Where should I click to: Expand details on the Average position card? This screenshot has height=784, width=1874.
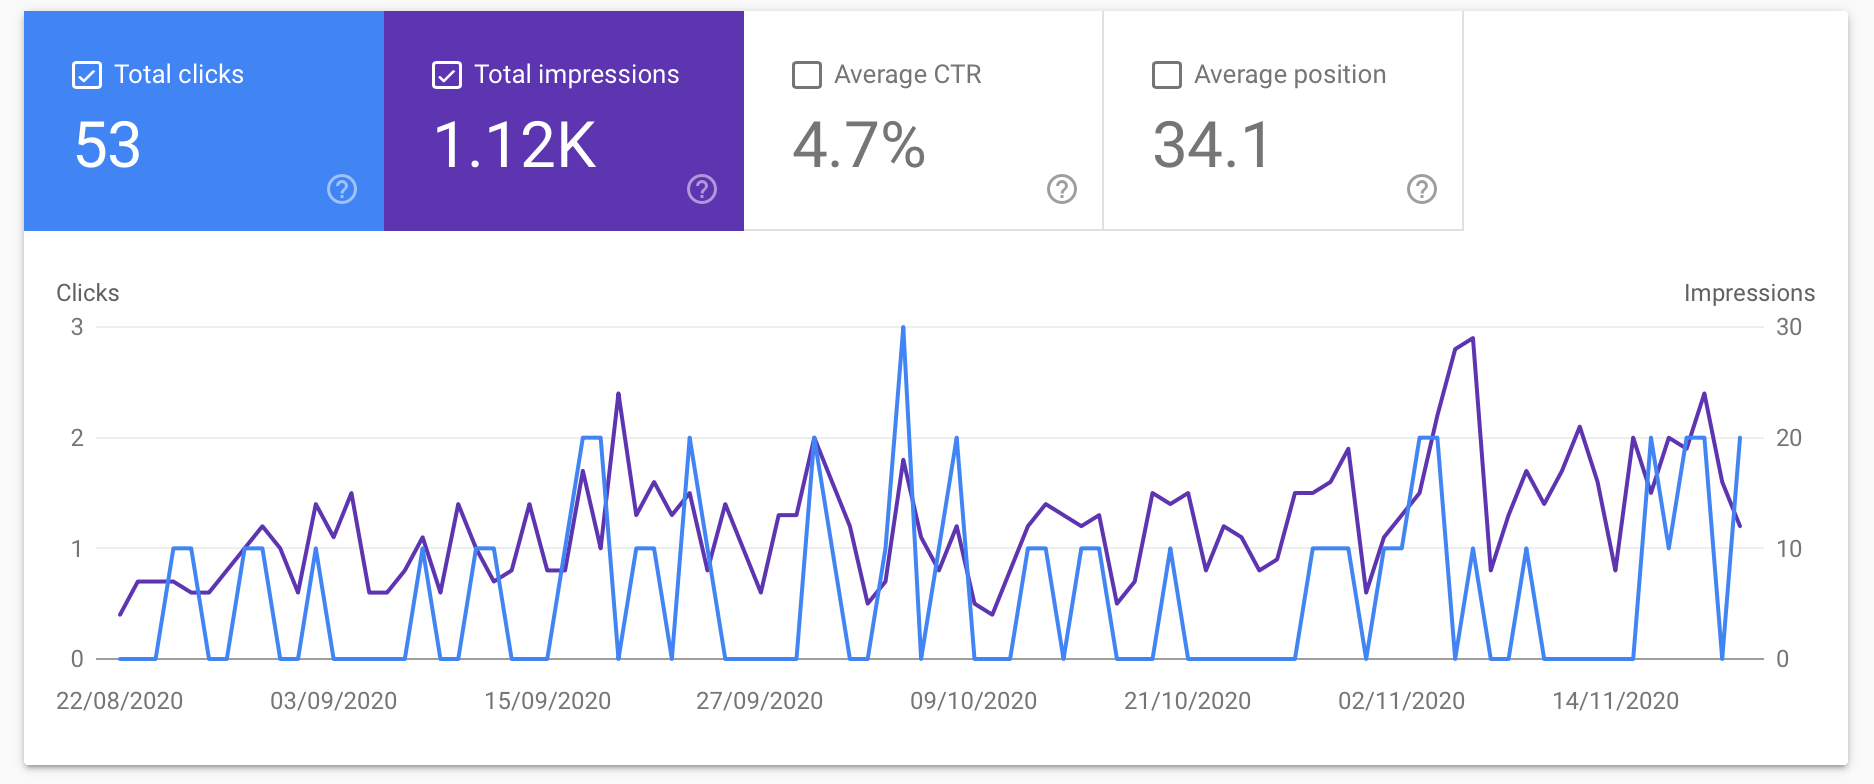[1421, 189]
